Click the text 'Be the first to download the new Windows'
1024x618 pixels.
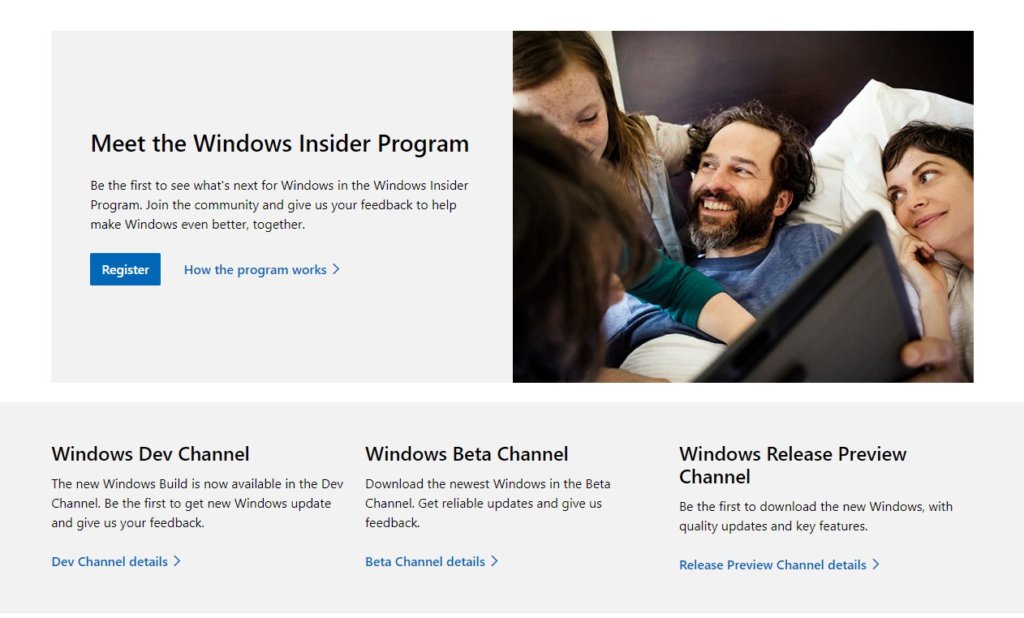point(801,506)
